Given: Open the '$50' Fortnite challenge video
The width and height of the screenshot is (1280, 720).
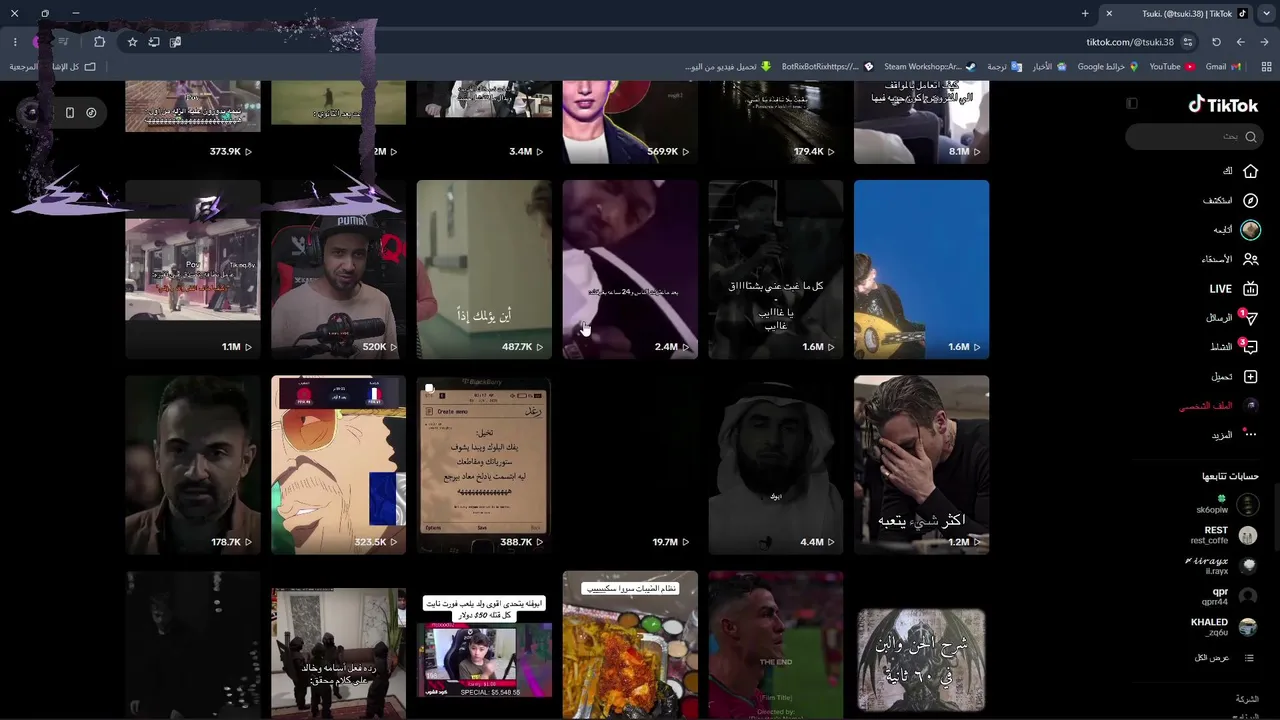Looking at the screenshot, I should click(484, 645).
